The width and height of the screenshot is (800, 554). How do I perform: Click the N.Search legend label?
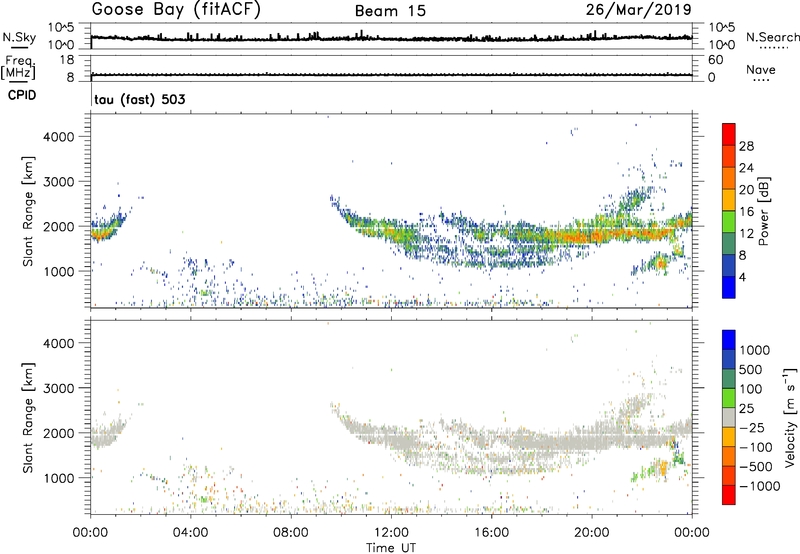pyautogui.click(x=772, y=37)
